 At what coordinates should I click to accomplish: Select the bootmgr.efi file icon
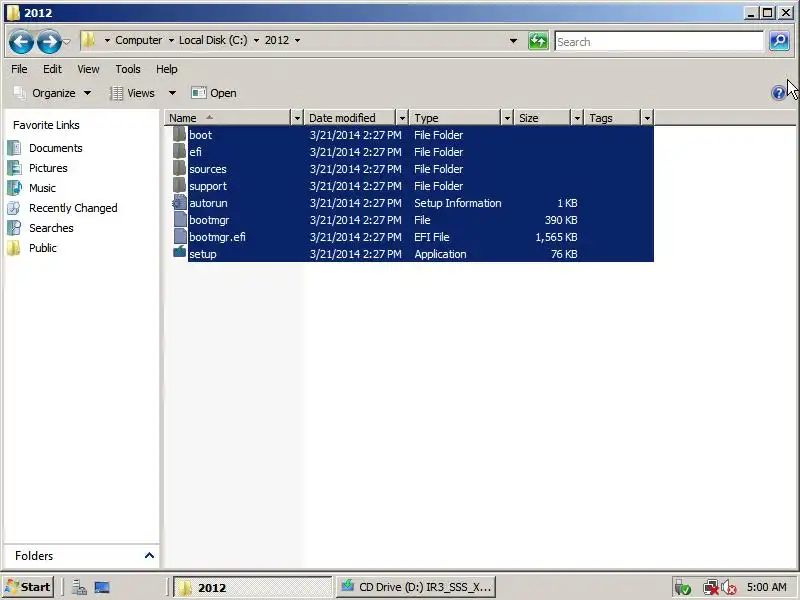(180, 236)
